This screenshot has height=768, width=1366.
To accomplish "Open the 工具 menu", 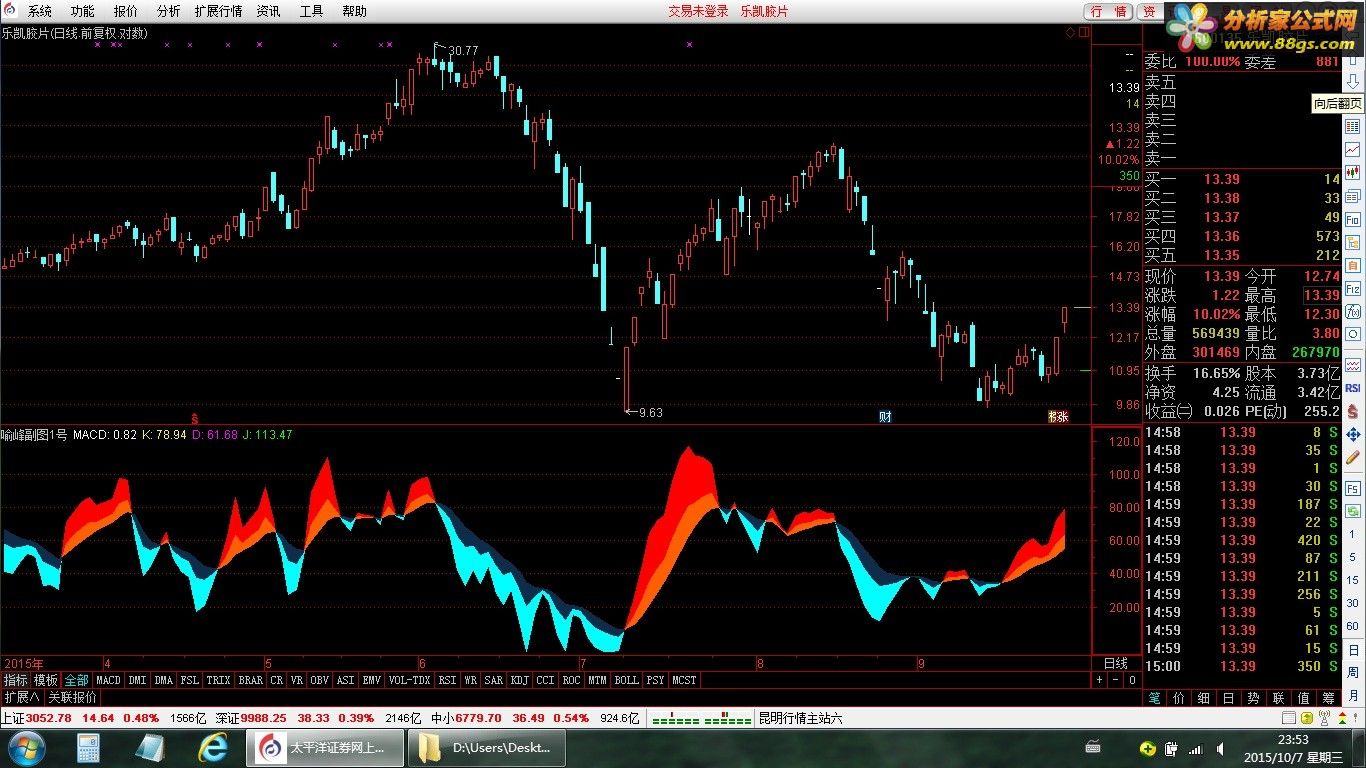I will click(x=311, y=11).
